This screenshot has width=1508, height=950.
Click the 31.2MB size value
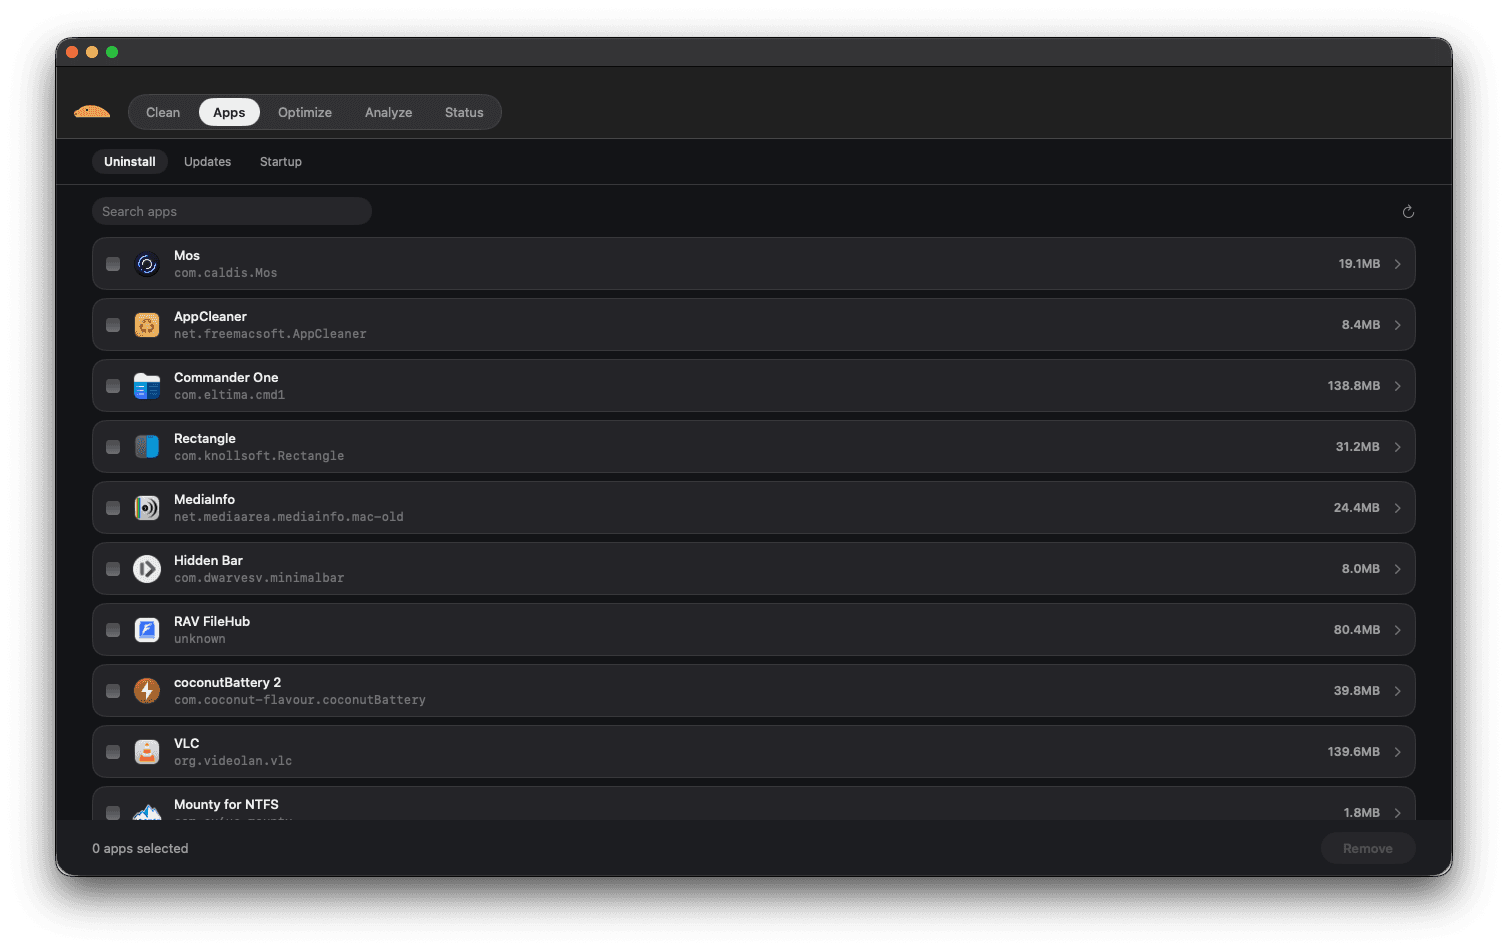click(x=1358, y=447)
